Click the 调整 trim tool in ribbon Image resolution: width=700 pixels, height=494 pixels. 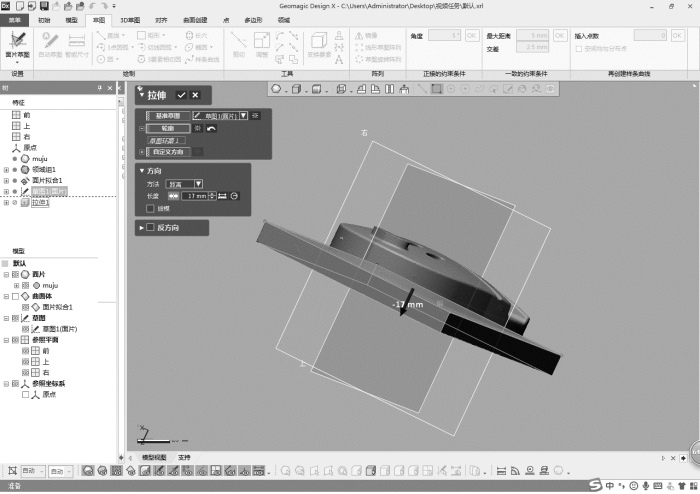pos(261,46)
